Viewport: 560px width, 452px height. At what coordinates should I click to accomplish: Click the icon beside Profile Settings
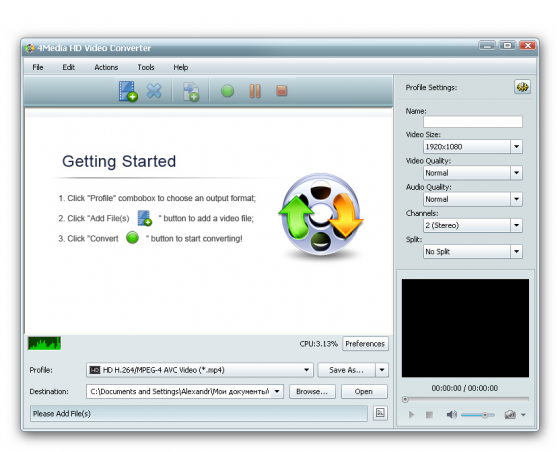(522, 87)
